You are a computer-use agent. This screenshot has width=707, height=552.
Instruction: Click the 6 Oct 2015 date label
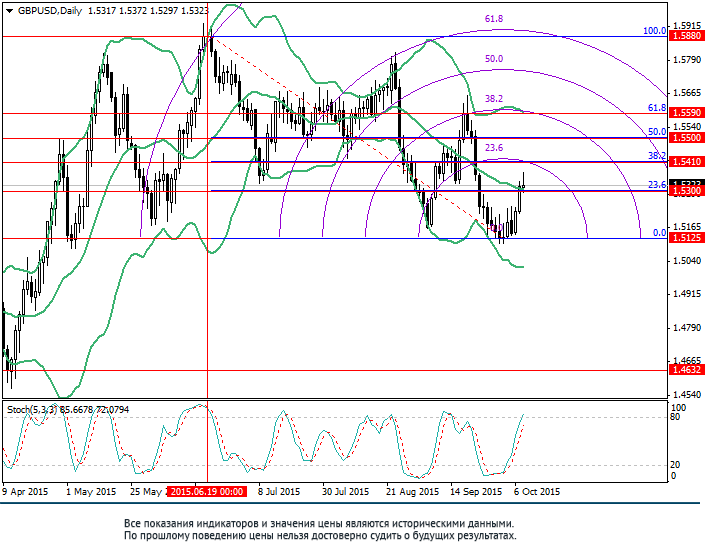(x=537, y=492)
